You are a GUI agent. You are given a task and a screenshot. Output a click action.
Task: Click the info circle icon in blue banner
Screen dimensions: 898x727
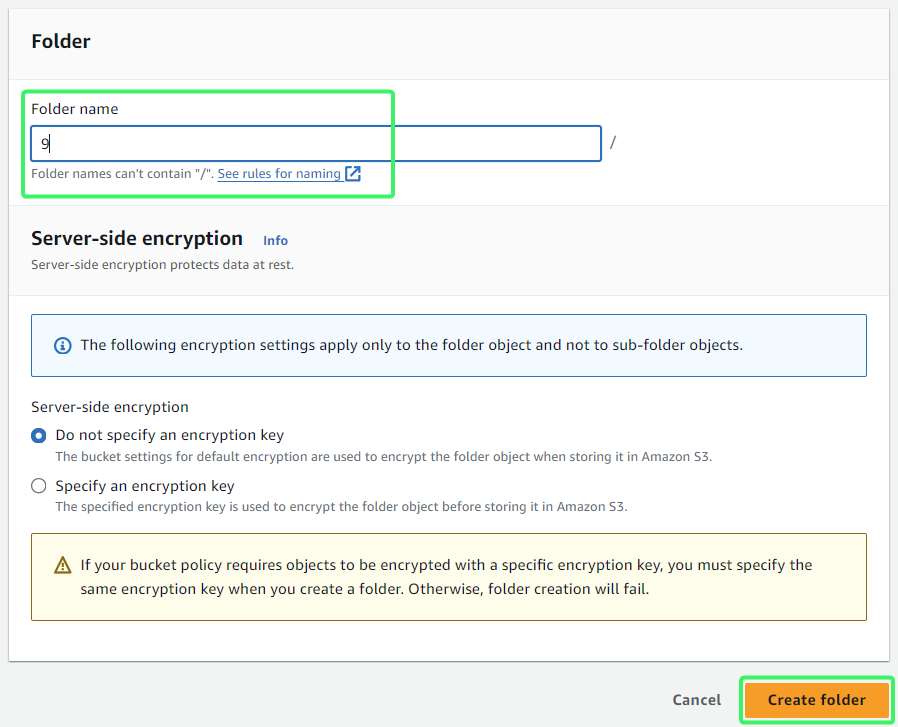(62, 345)
